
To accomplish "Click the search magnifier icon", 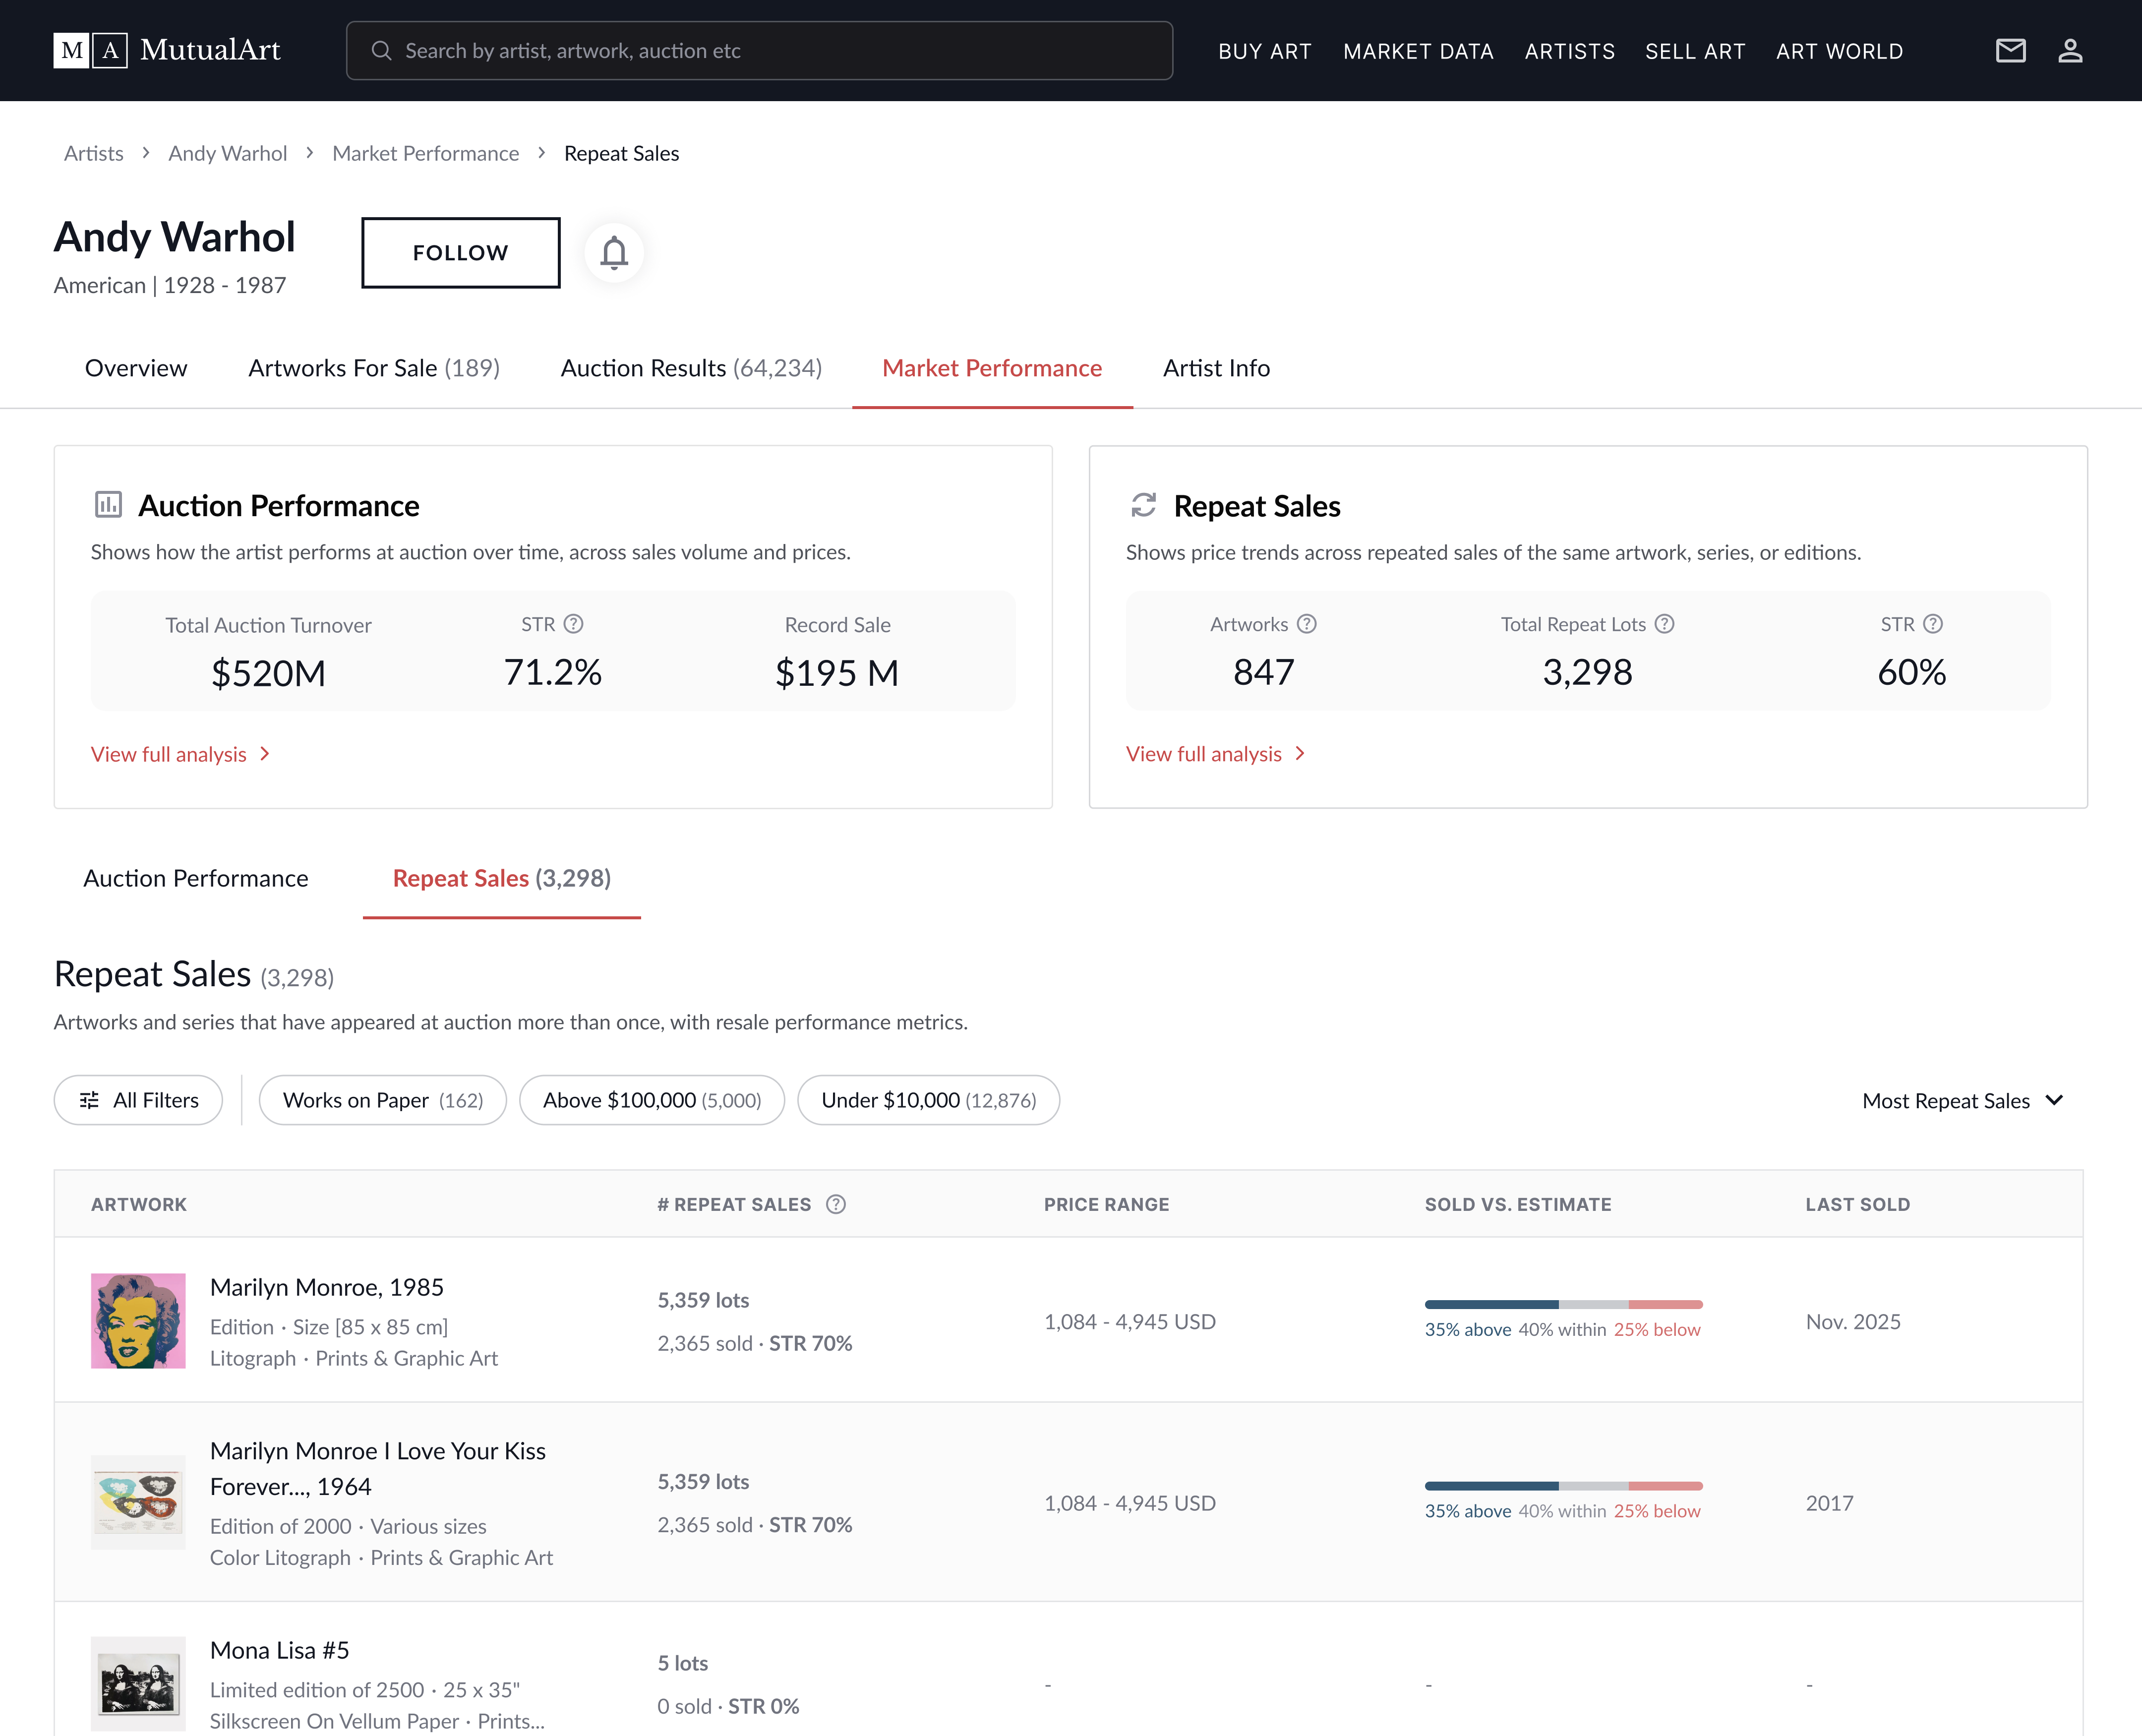I will [381, 50].
